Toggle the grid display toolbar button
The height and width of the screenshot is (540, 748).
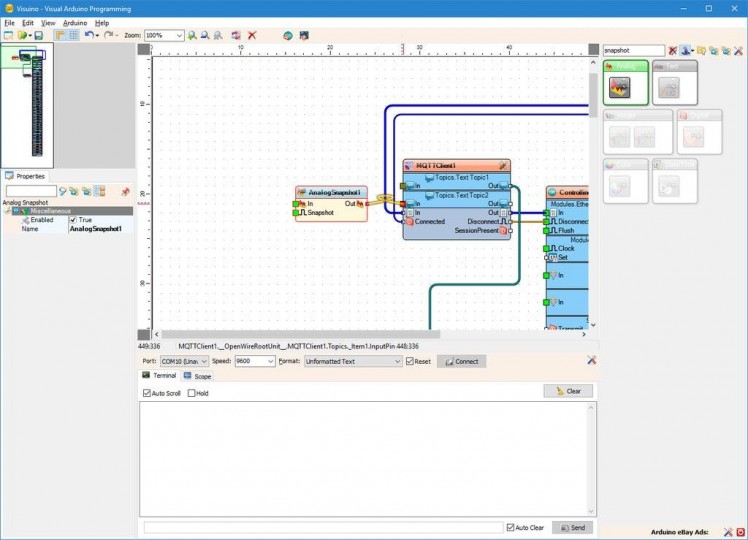[74, 35]
